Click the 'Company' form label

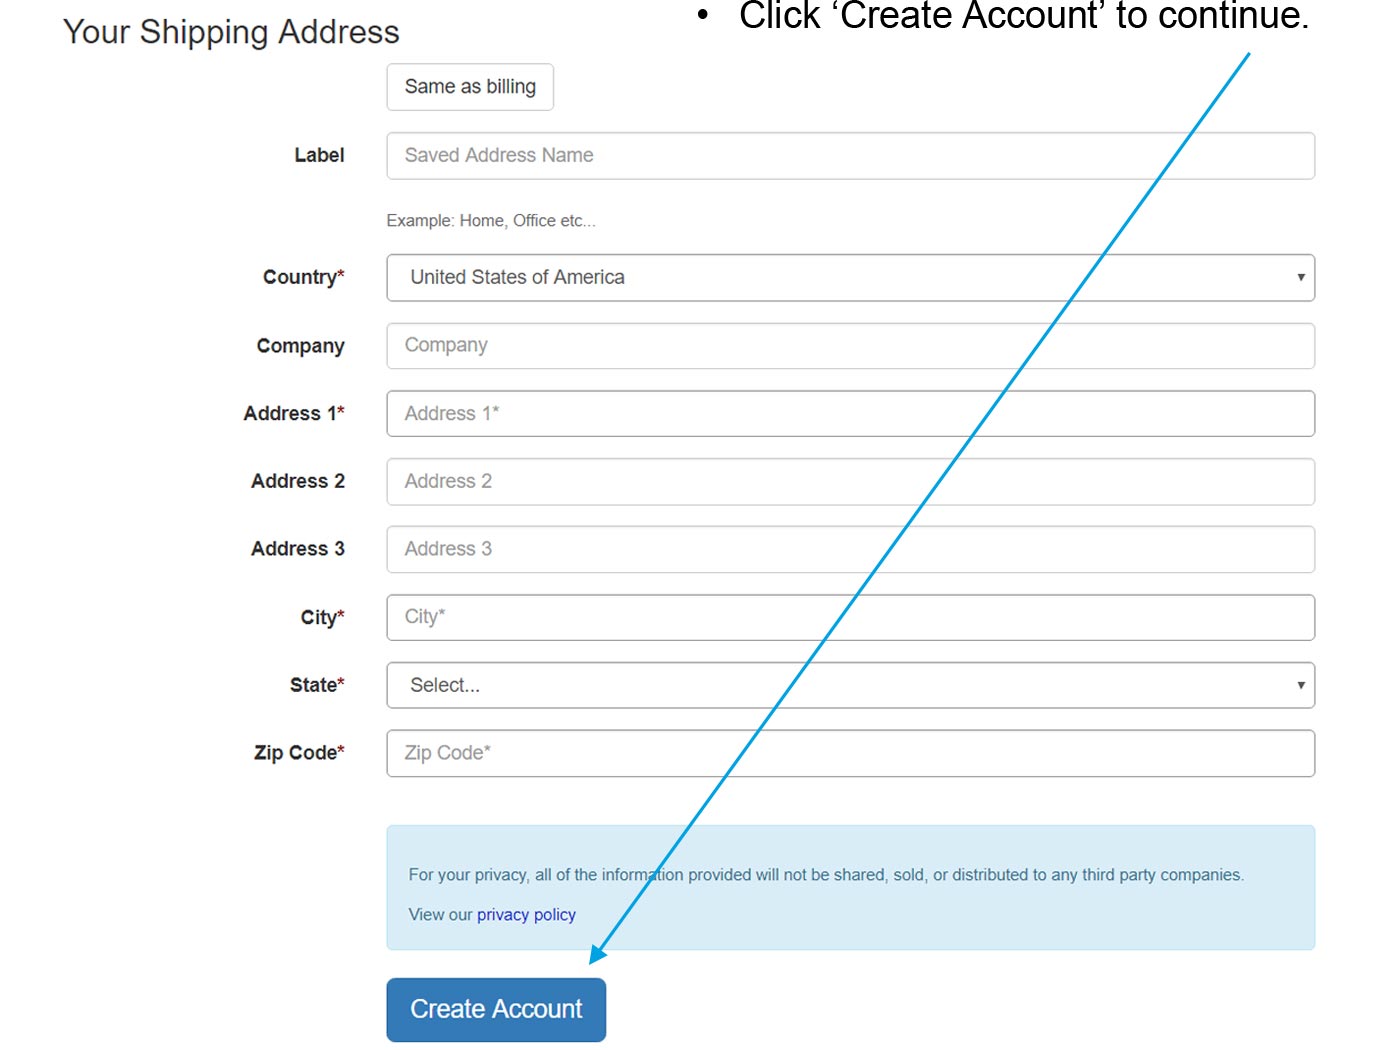point(300,346)
